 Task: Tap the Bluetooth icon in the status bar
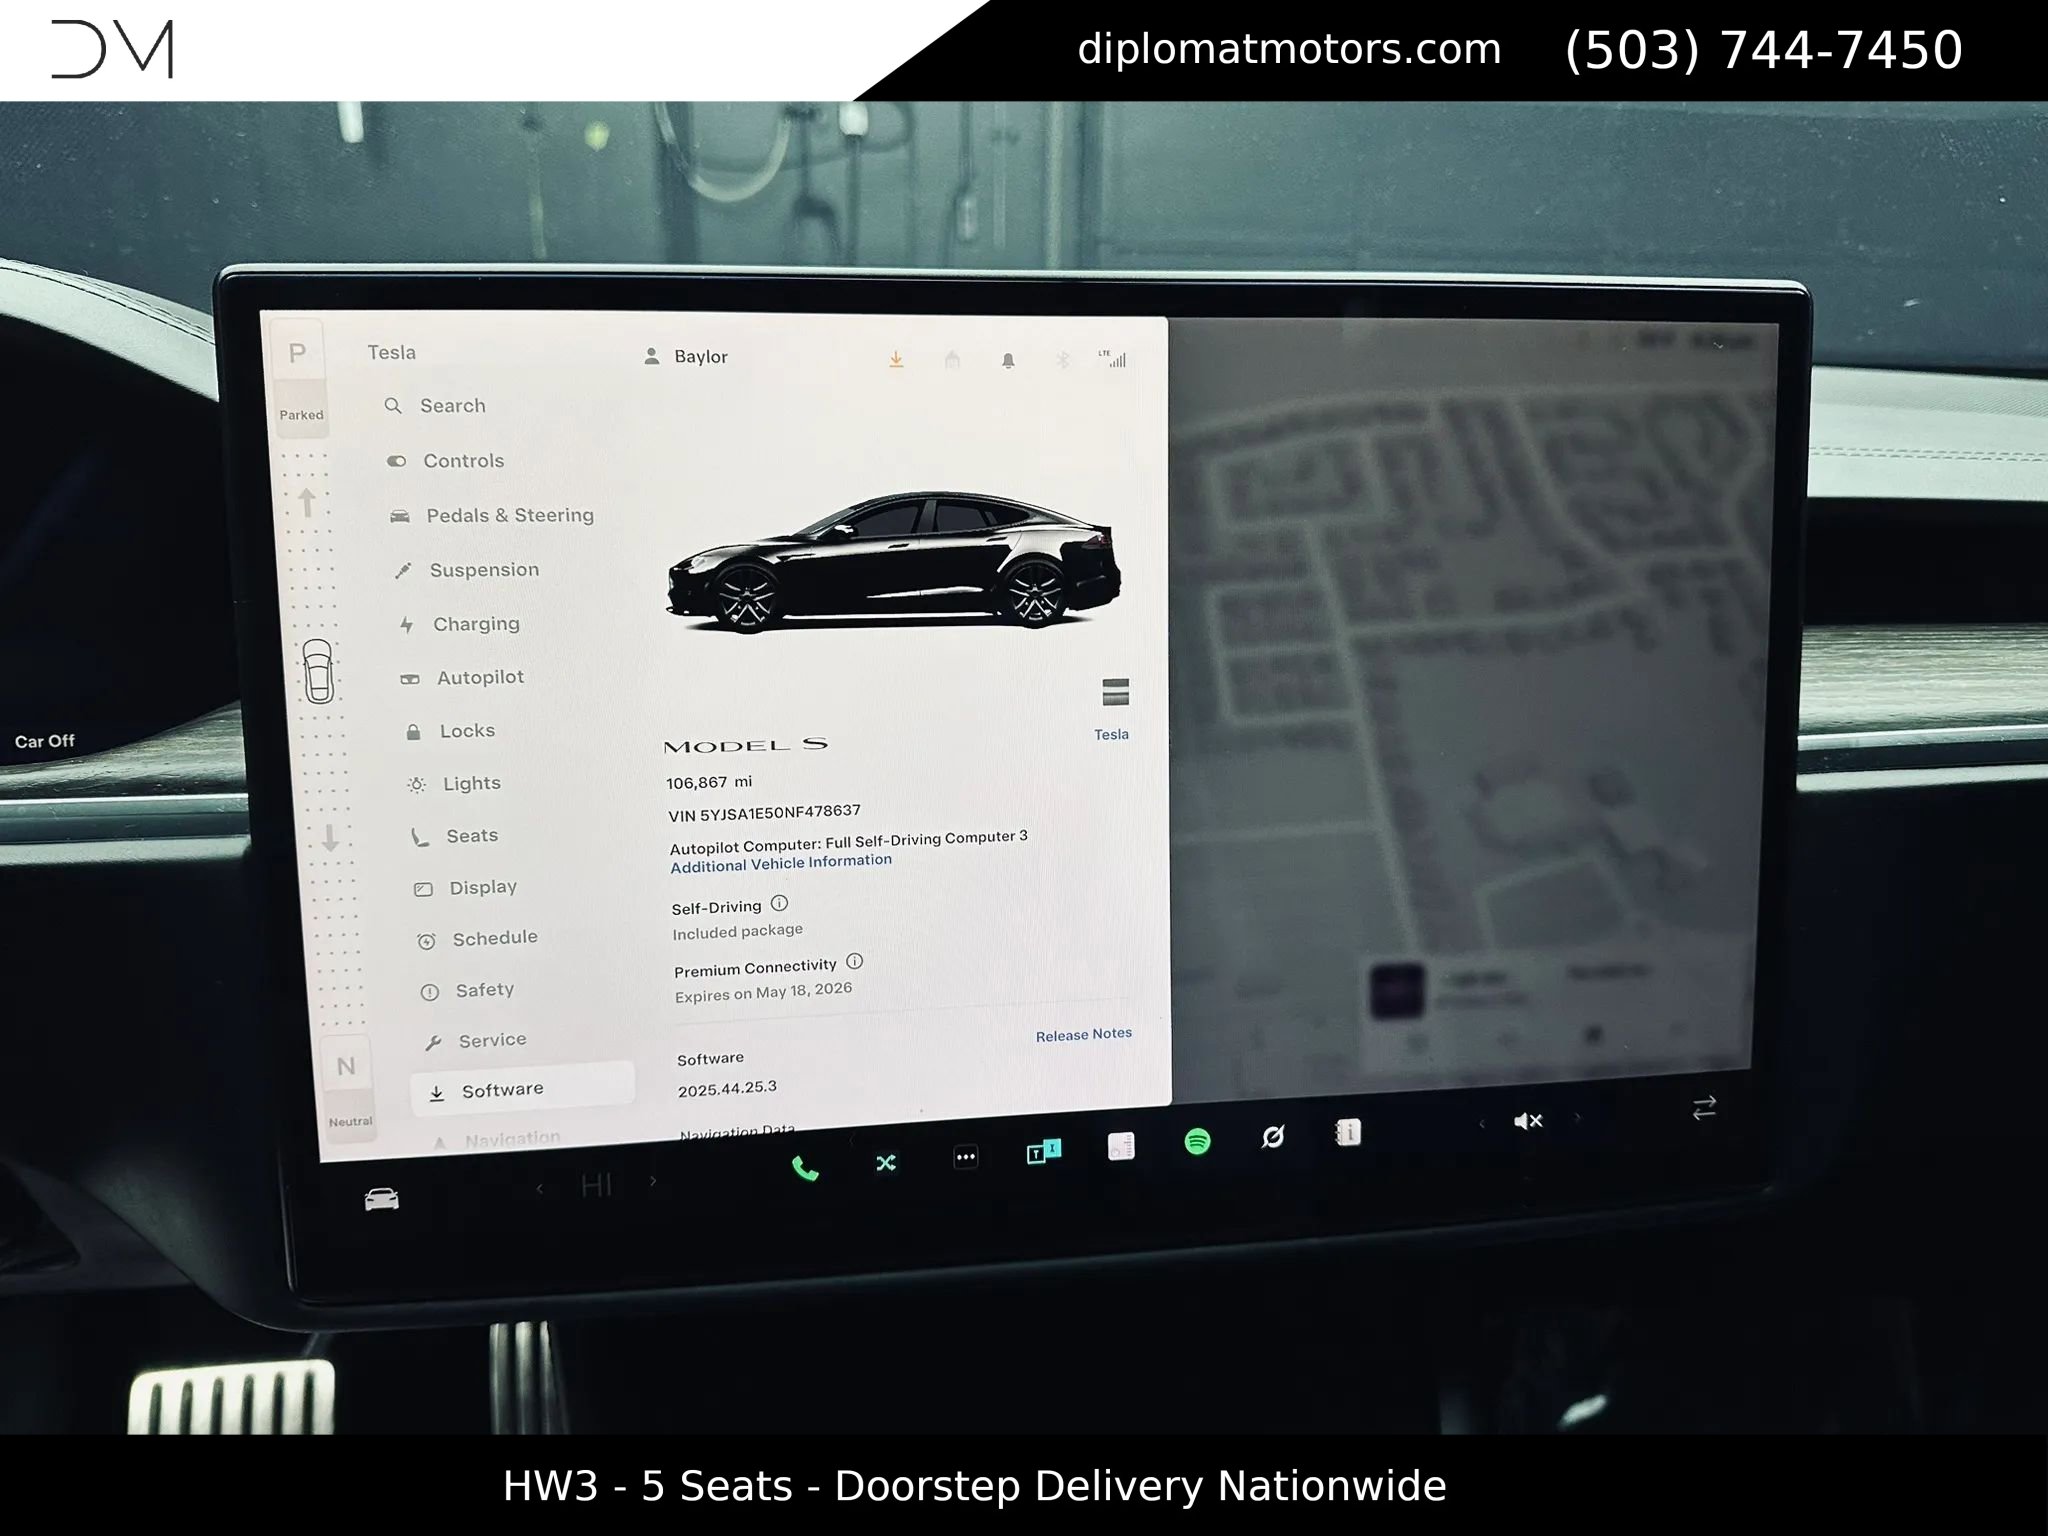[1063, 359]
